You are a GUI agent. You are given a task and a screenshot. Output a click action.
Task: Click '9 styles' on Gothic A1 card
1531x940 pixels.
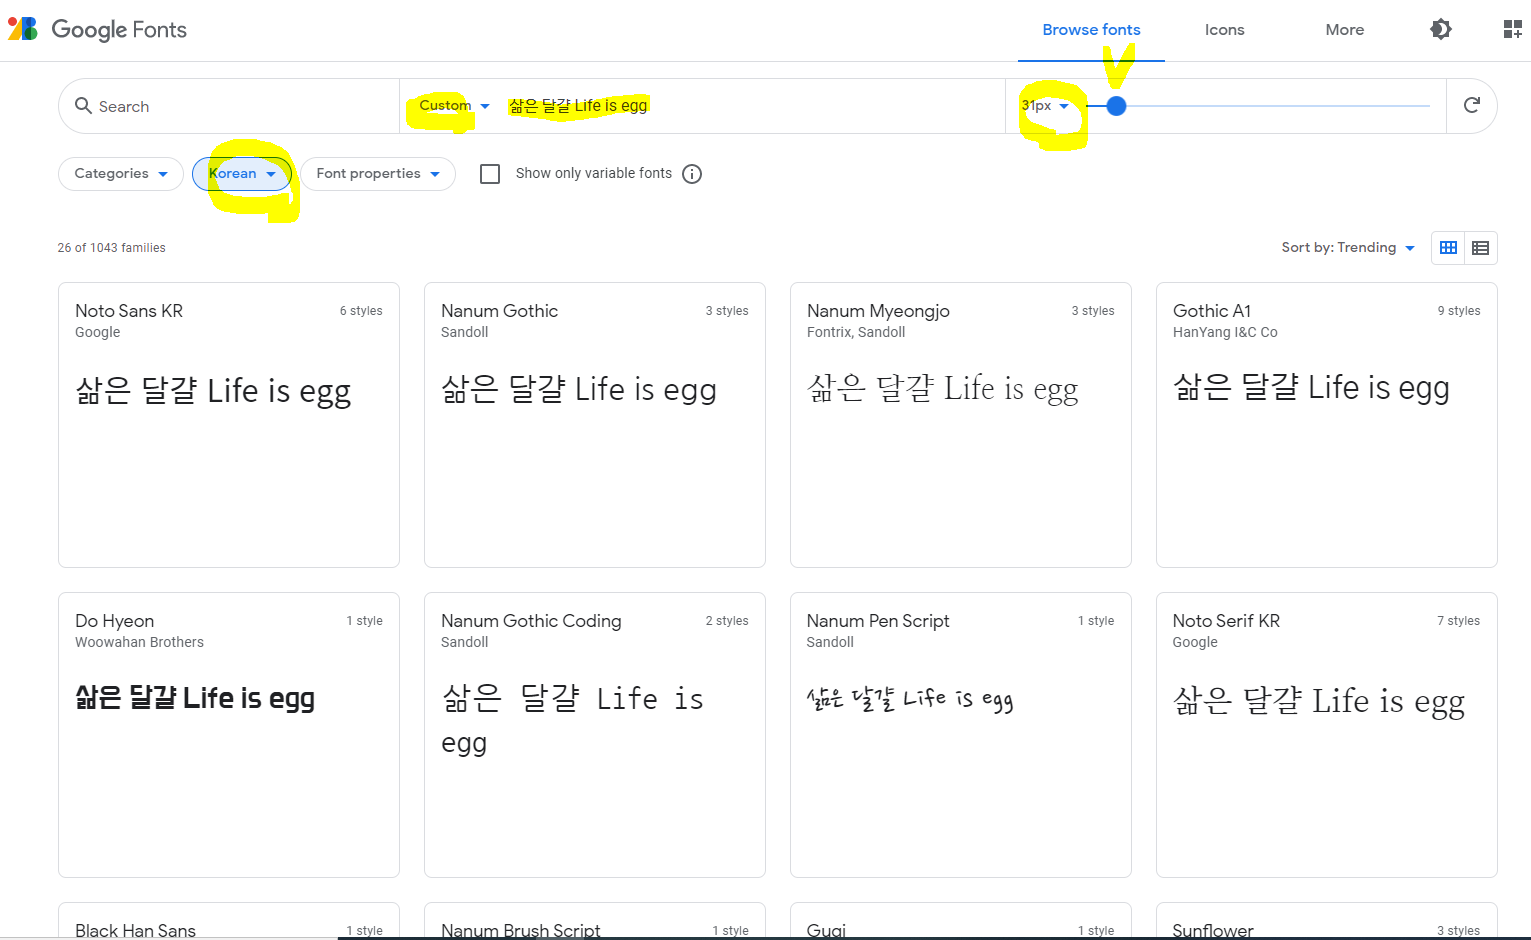[1459, 311]
